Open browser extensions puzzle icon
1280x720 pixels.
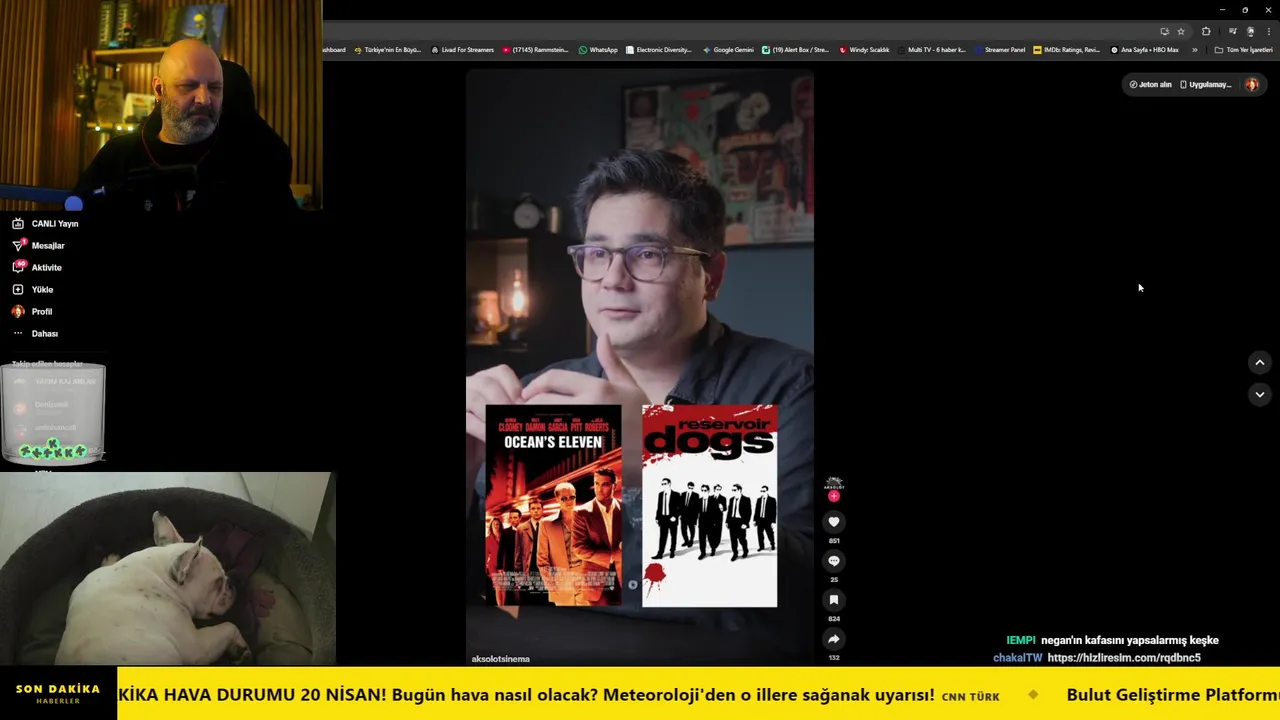click(1206, 31)
